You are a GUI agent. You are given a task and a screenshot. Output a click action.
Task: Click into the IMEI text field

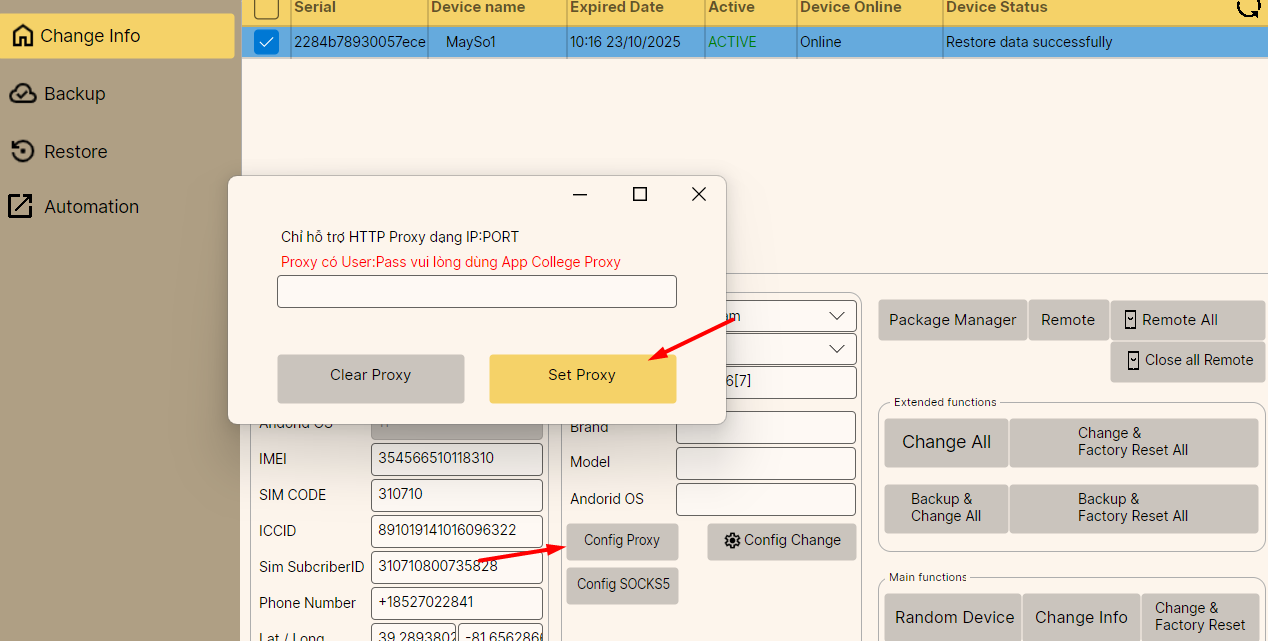456,459
